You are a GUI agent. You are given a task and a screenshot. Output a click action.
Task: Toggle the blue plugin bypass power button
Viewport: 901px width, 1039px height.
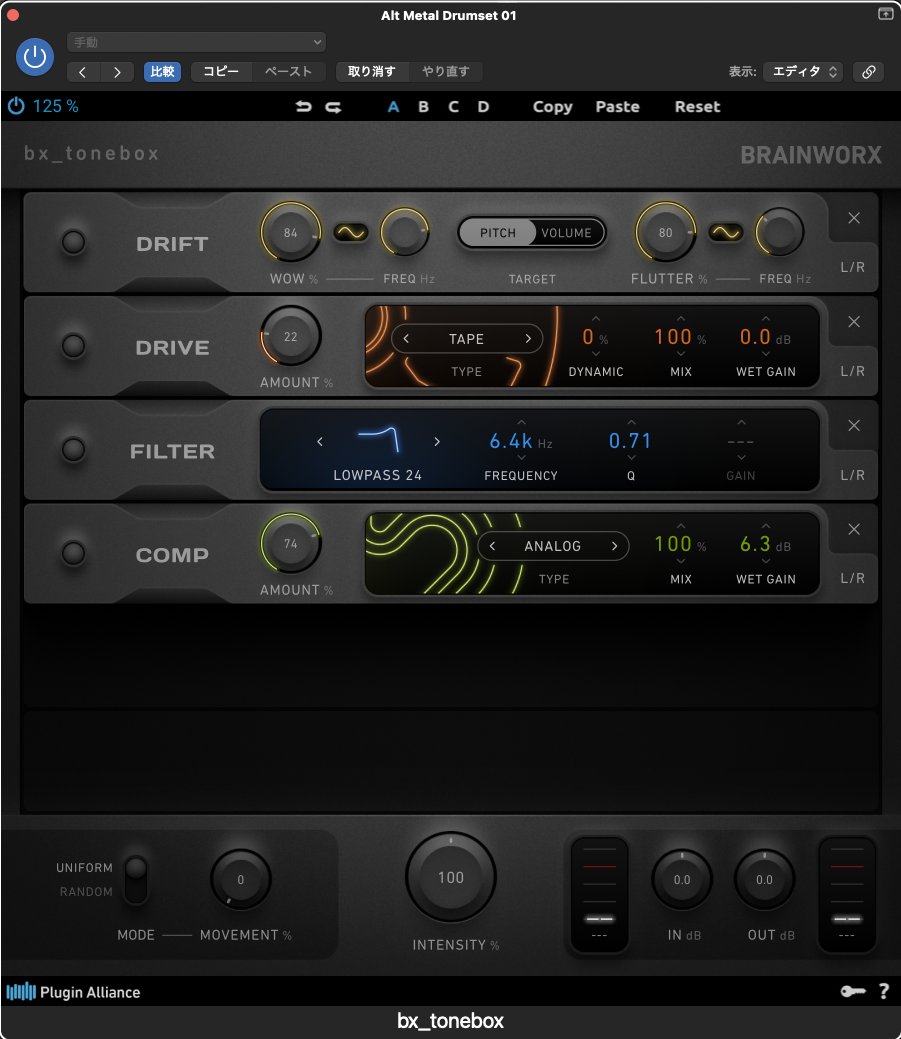(35, 57)
